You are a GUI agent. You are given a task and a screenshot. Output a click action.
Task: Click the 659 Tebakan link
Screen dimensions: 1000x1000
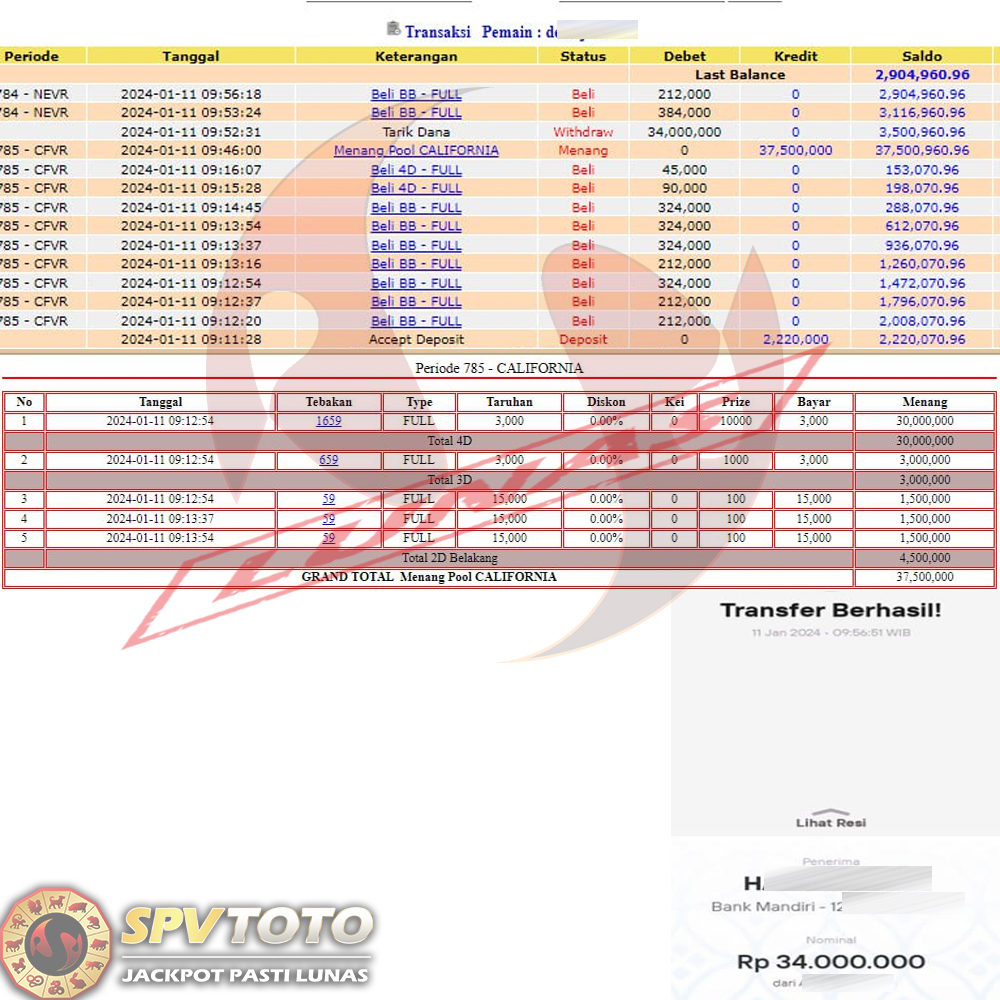coord(328,460)
